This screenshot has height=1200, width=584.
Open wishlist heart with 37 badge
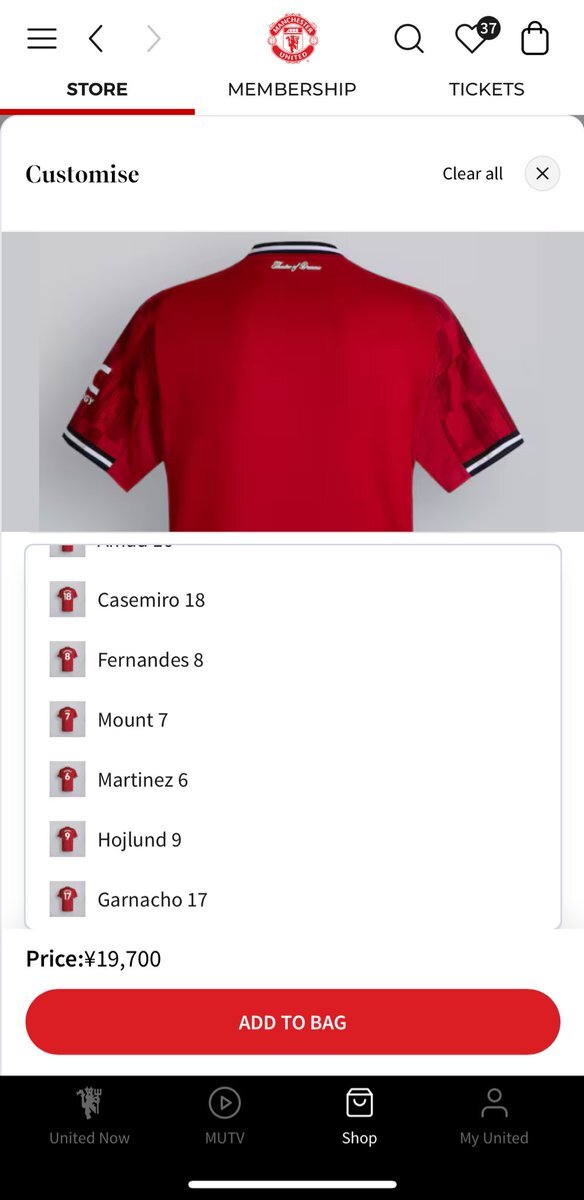click(476, 37)
